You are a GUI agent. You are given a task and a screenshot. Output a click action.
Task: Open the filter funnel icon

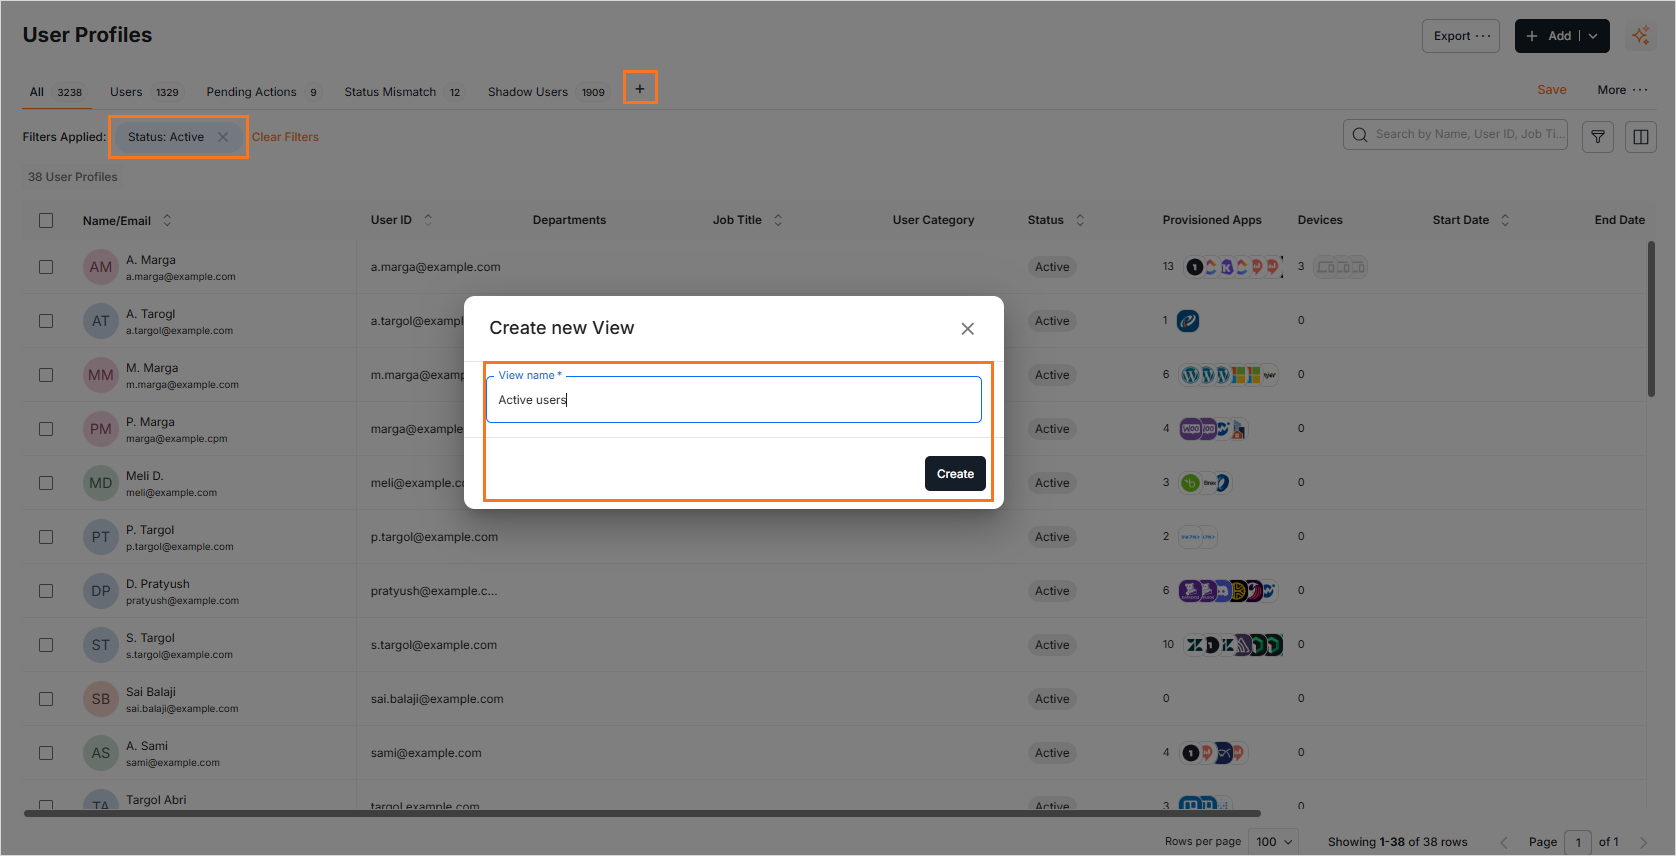point(1598,137)
